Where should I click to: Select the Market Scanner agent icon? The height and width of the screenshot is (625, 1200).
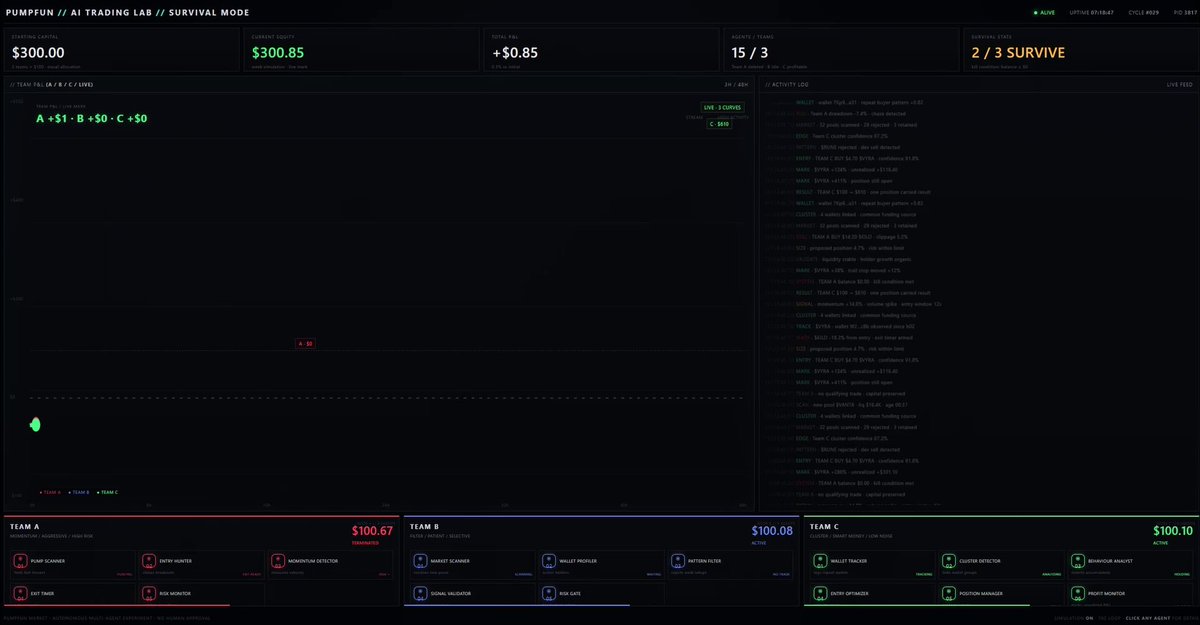click(x=420, y=563)
